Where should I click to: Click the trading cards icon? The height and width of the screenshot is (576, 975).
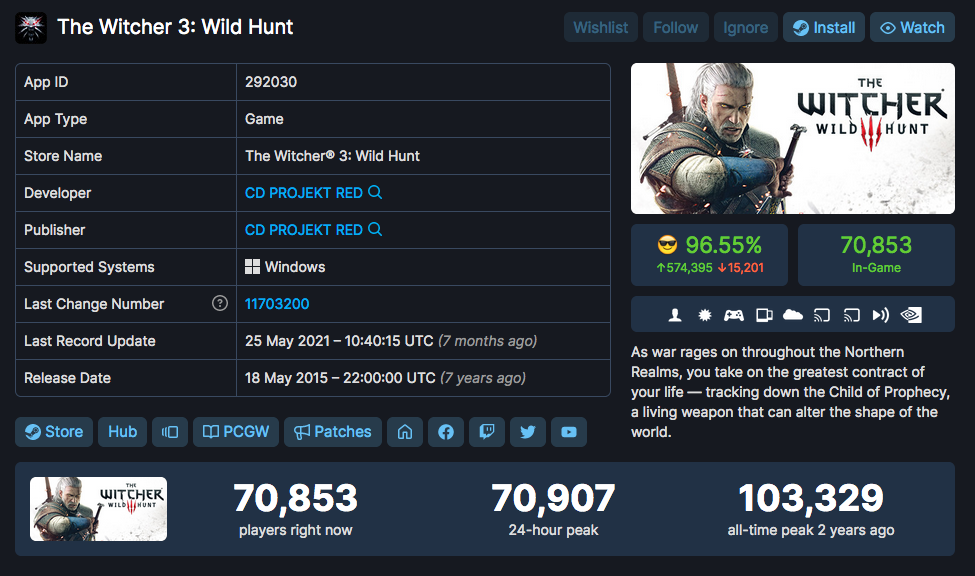pos(764,315)
